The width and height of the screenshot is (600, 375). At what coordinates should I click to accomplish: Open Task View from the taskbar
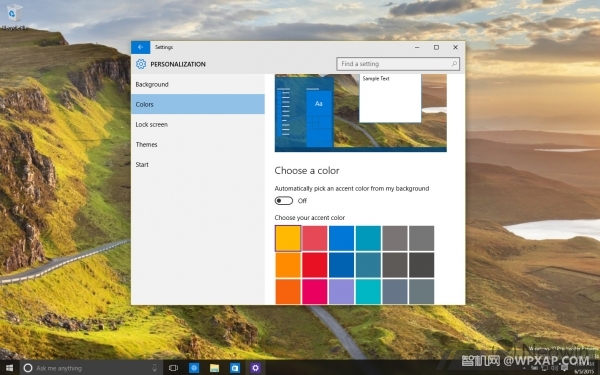(x=173, y=368)
